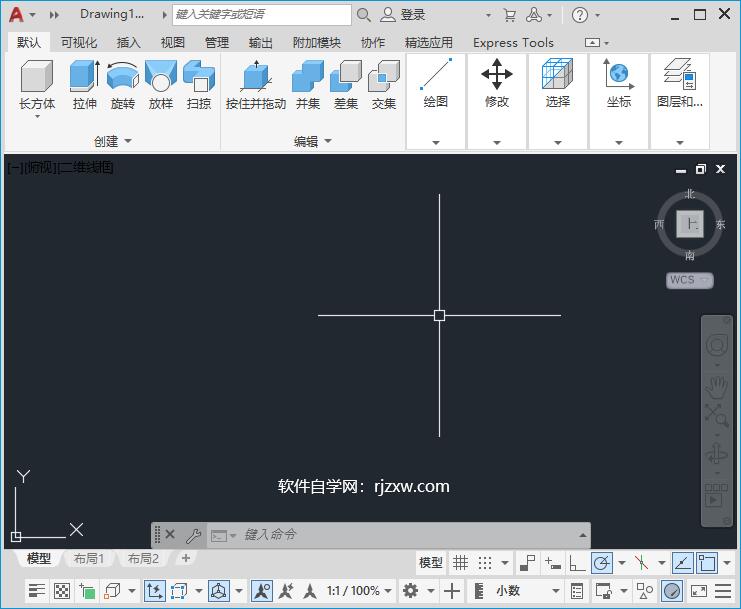Switch to the 视图 ribbon tab

[172, 43]
